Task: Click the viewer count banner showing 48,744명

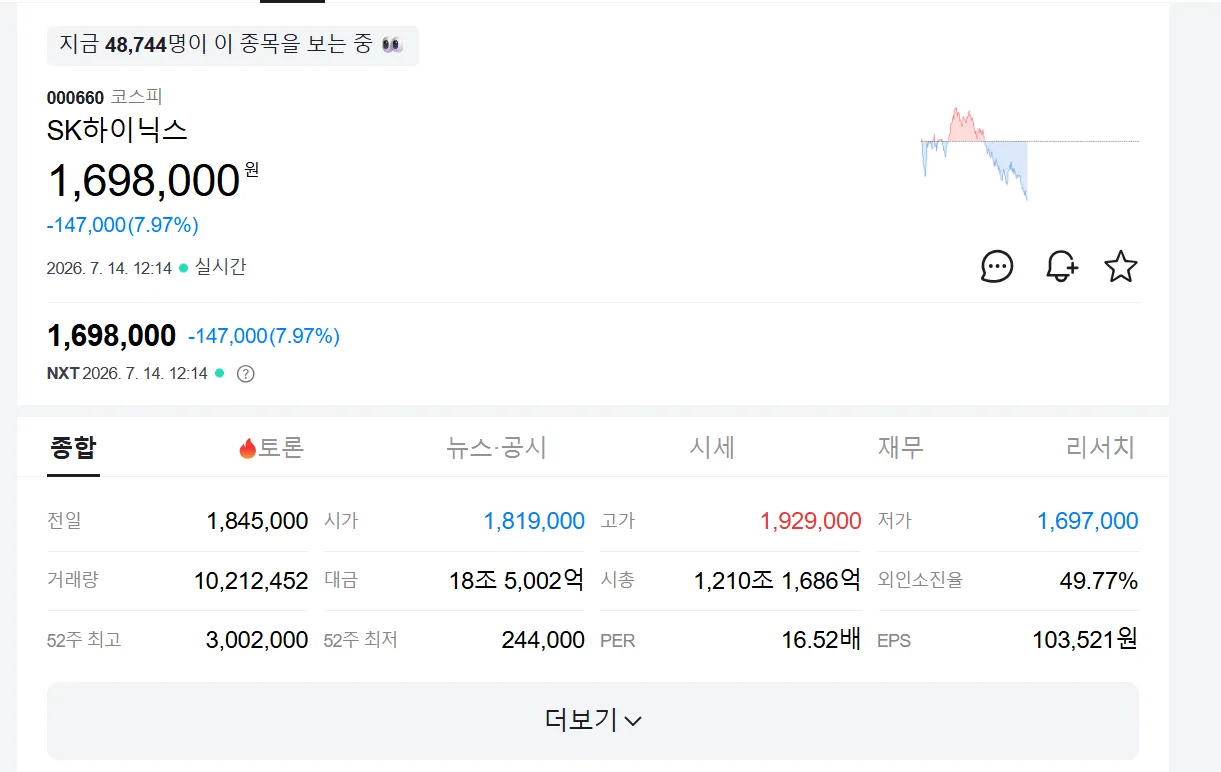Action: pos(233,45)
